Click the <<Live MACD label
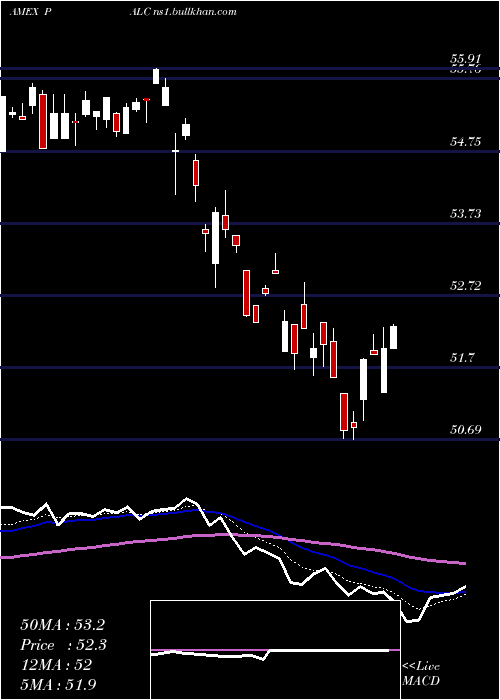This screenshot has width=500, height=700. pos(421,674)
